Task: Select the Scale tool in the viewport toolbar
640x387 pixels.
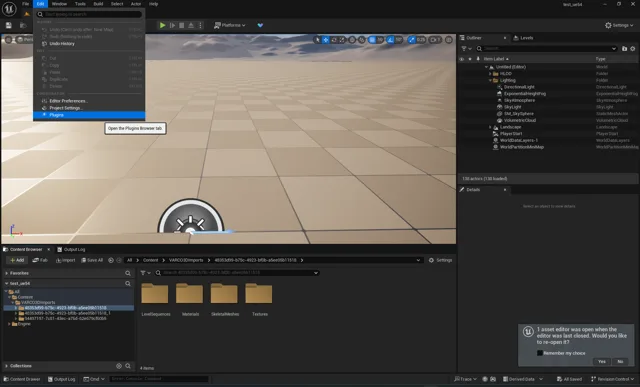Action: (342, 40)
